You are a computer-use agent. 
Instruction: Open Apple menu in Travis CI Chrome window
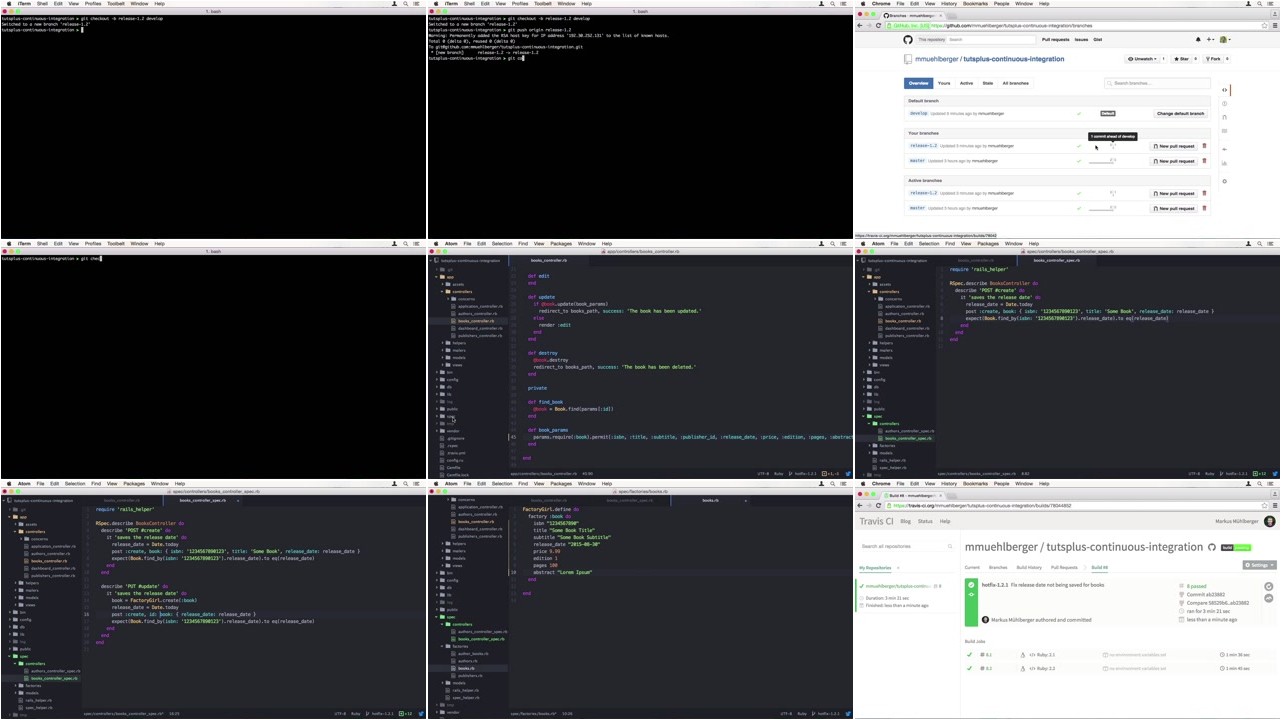pyautogui.click(x=863, y=484)
